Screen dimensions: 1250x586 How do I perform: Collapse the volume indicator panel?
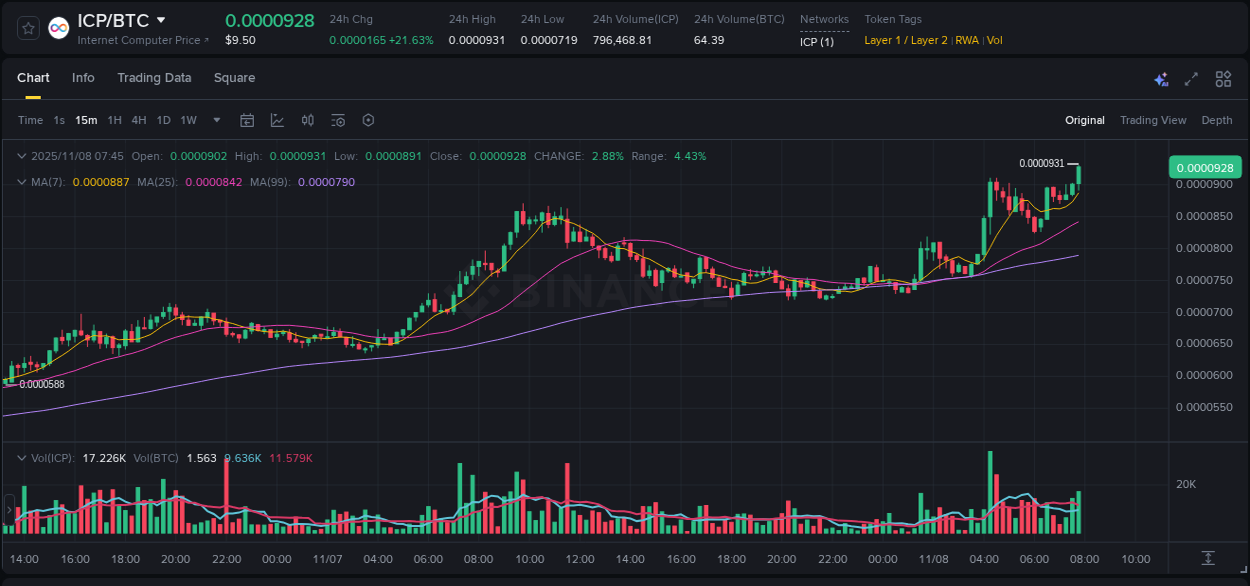[22, 458]
